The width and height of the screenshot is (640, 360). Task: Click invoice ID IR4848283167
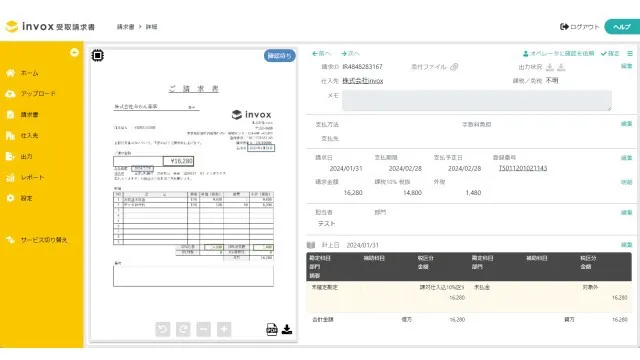point(362,67)
